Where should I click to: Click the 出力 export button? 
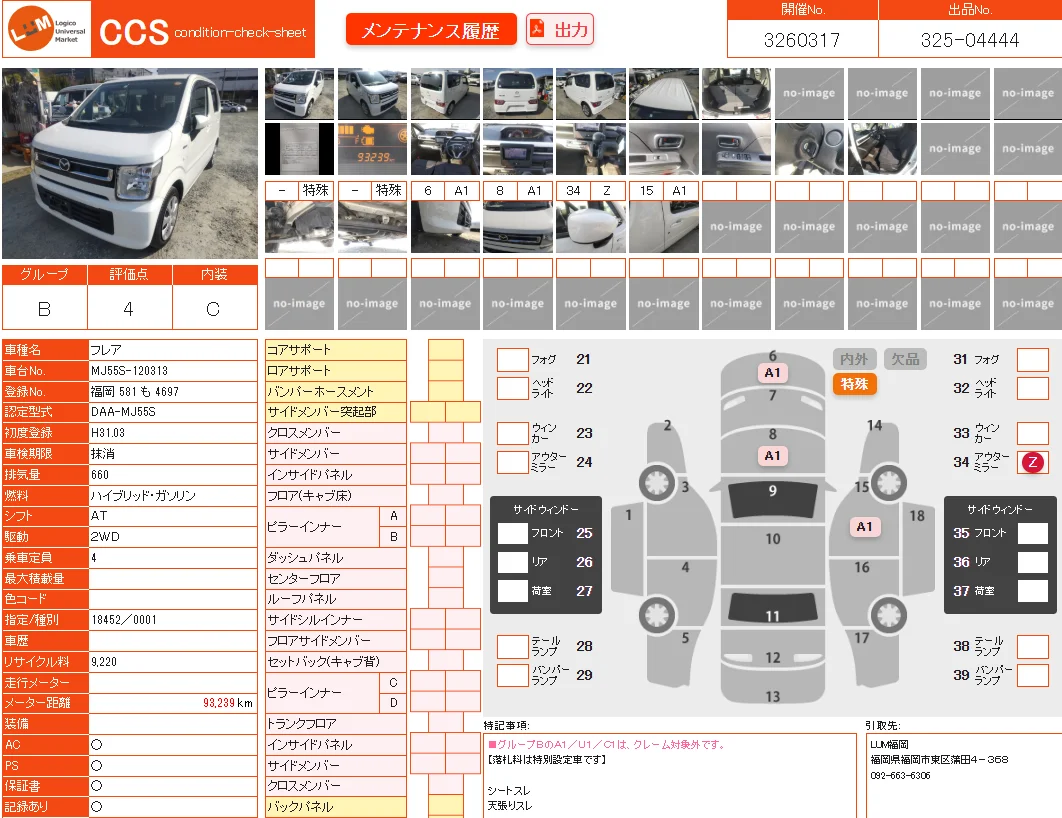560,29
